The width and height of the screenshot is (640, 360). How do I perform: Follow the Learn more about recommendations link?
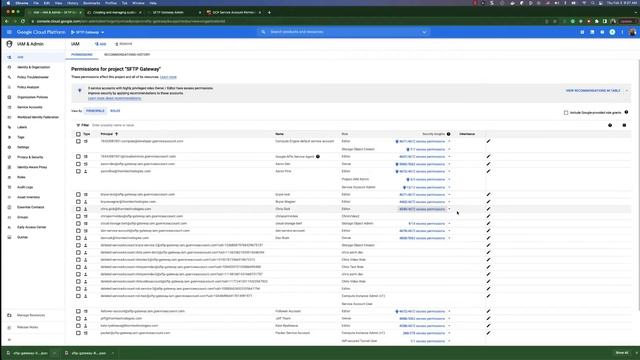click(114, 98)
